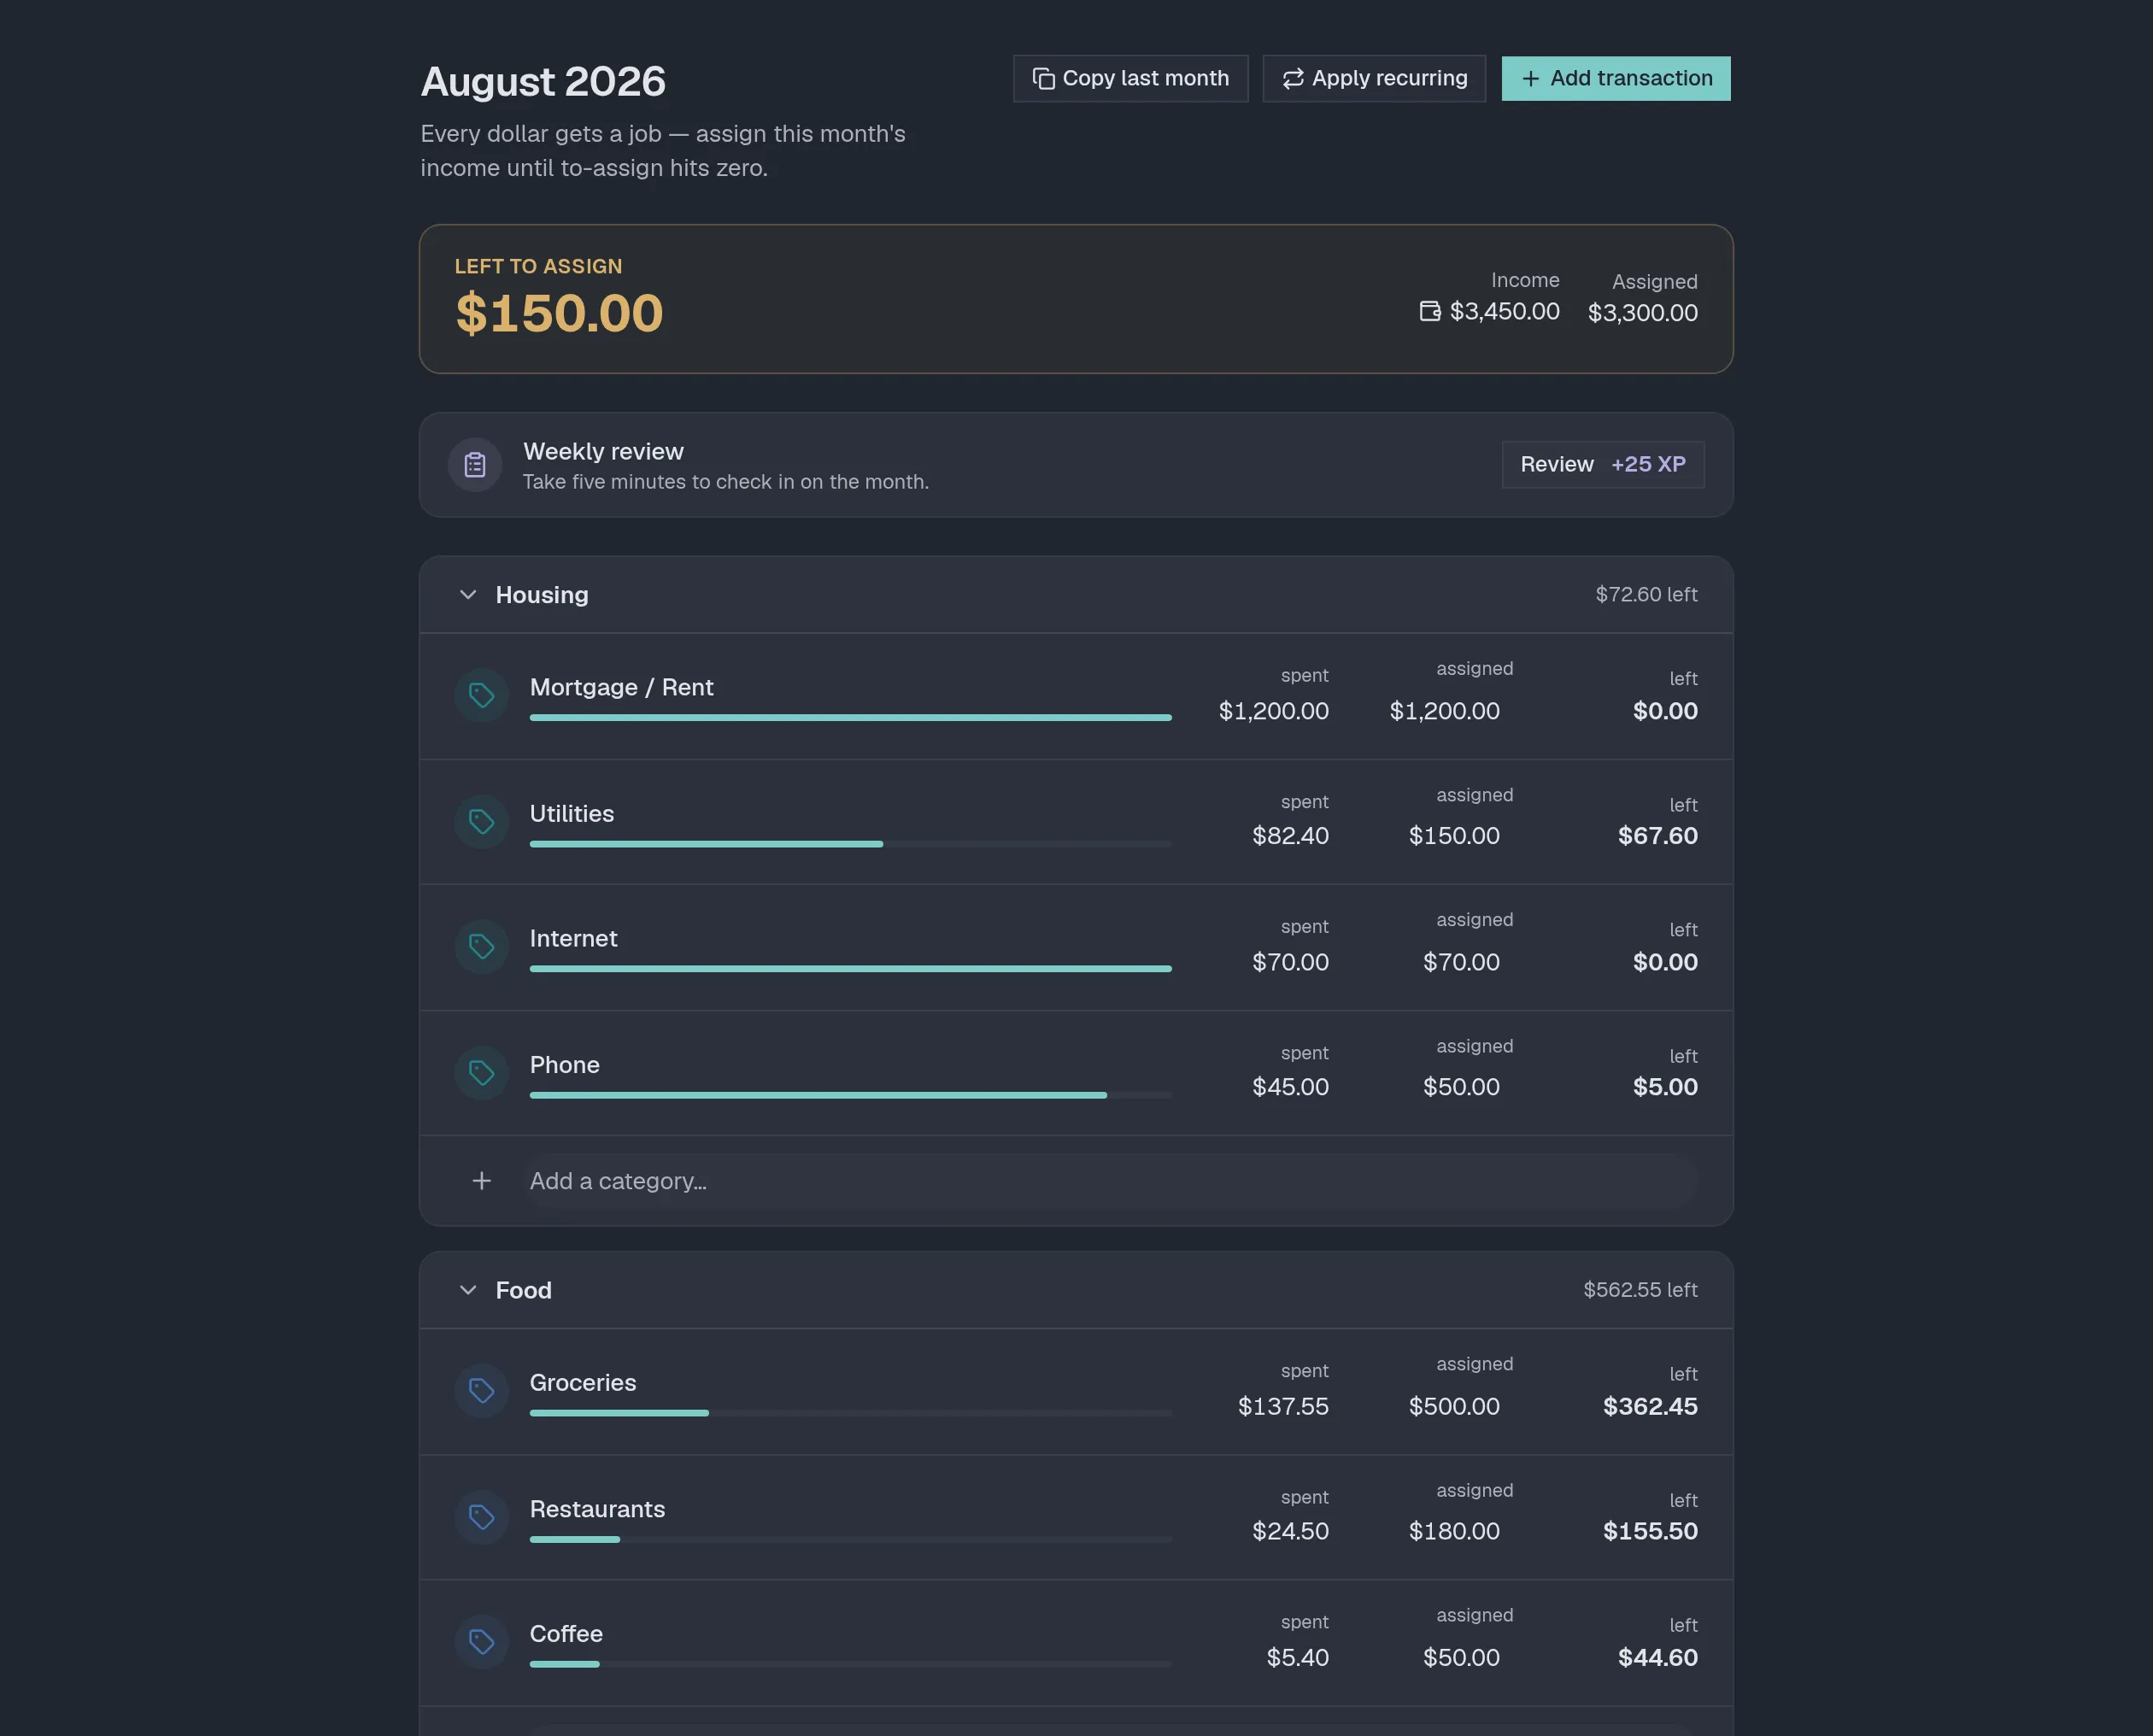Click Coffee spent amount $5.40
Screen dimensions: 2153x1736
(1297, 1657)
